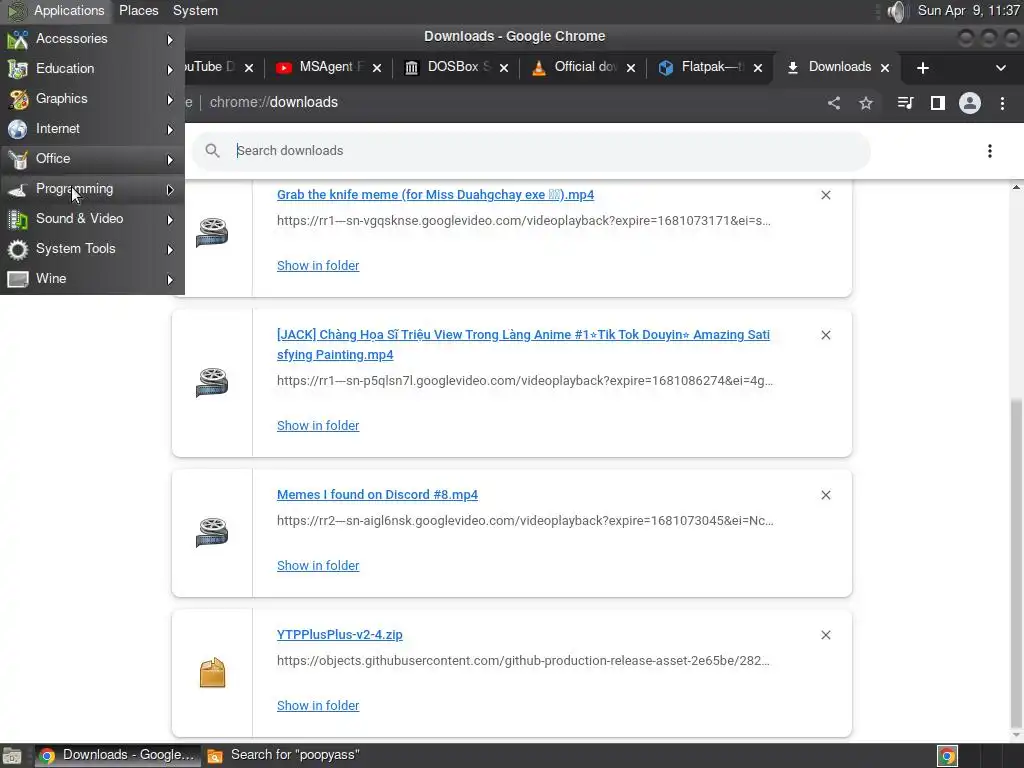Click the show desktop icon in taskbar
This screenshot has height=768, width=1024.
(12, 756)
